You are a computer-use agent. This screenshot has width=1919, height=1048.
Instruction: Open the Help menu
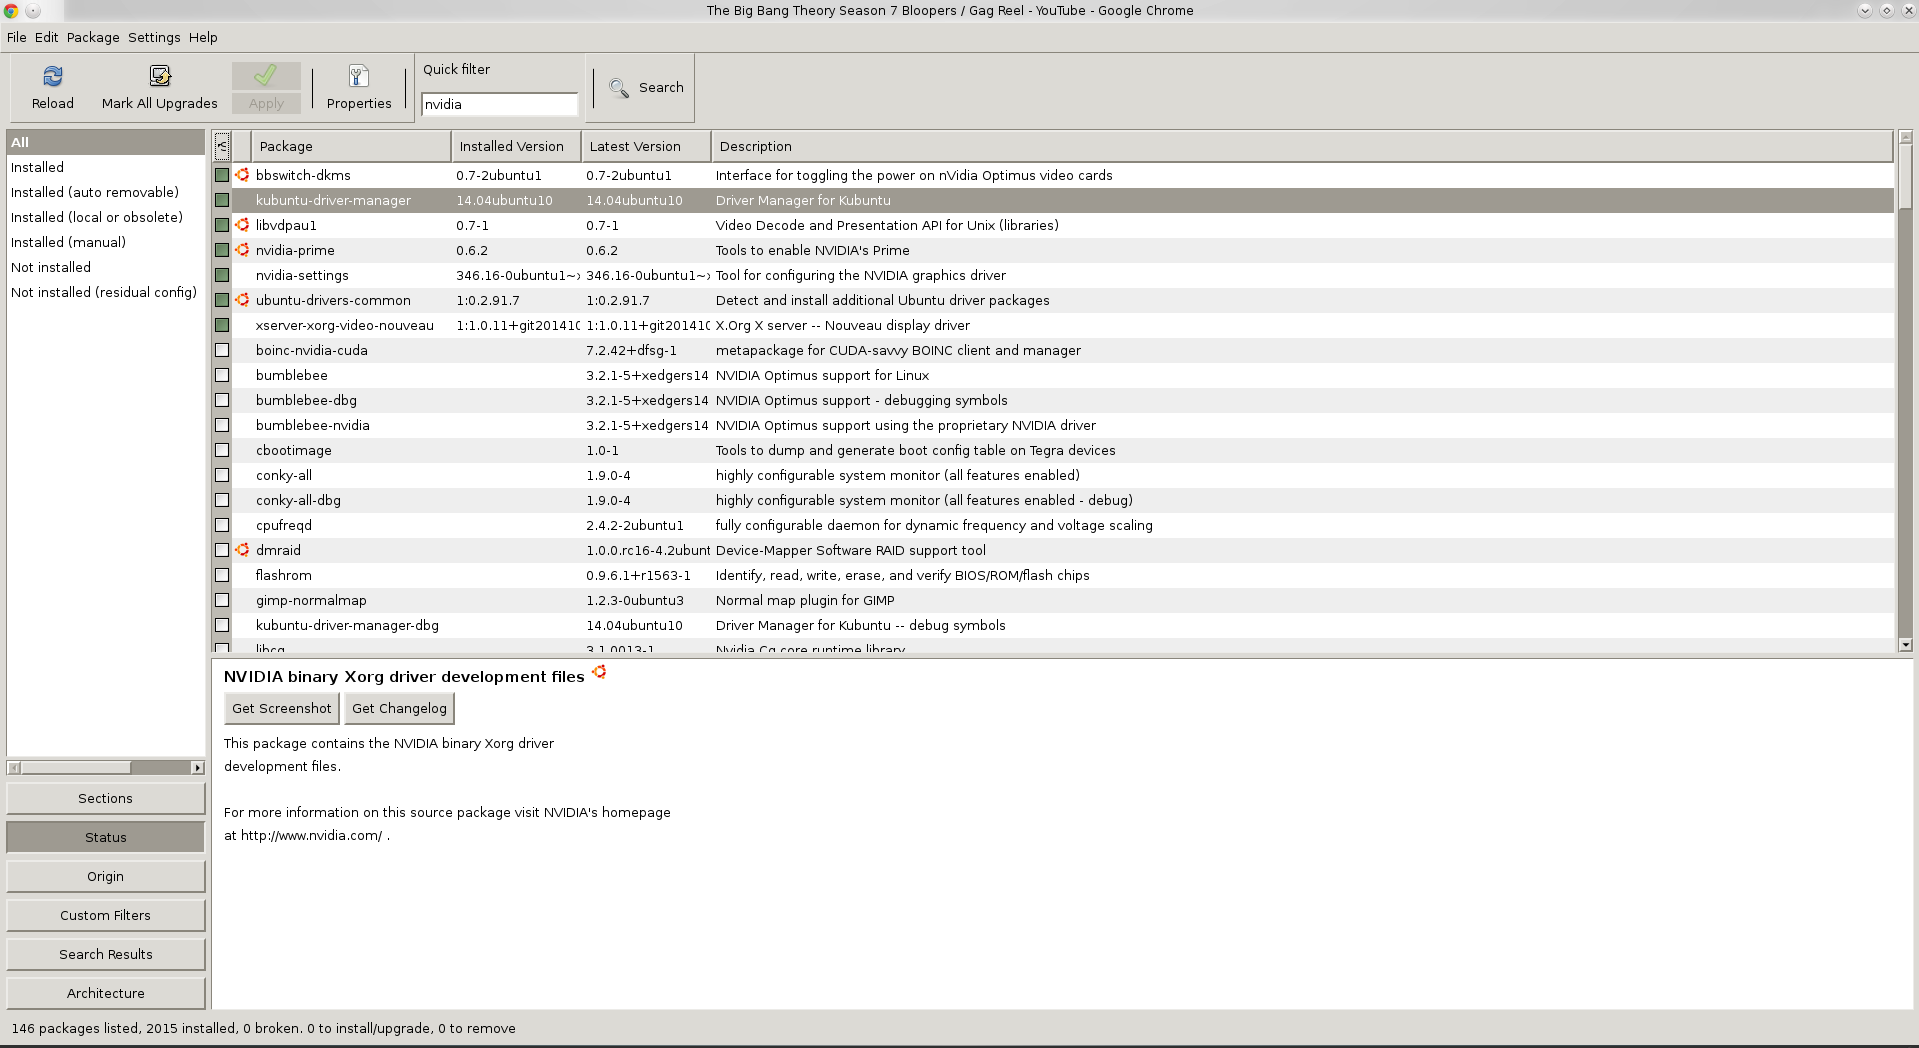(x=203, y=37)
